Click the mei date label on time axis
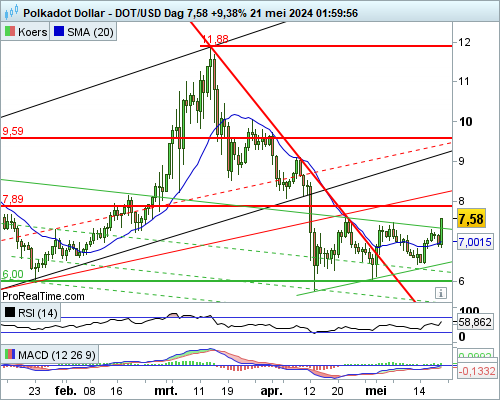The image size is (500, 400). pyautogui.click(x=376, y=390)
